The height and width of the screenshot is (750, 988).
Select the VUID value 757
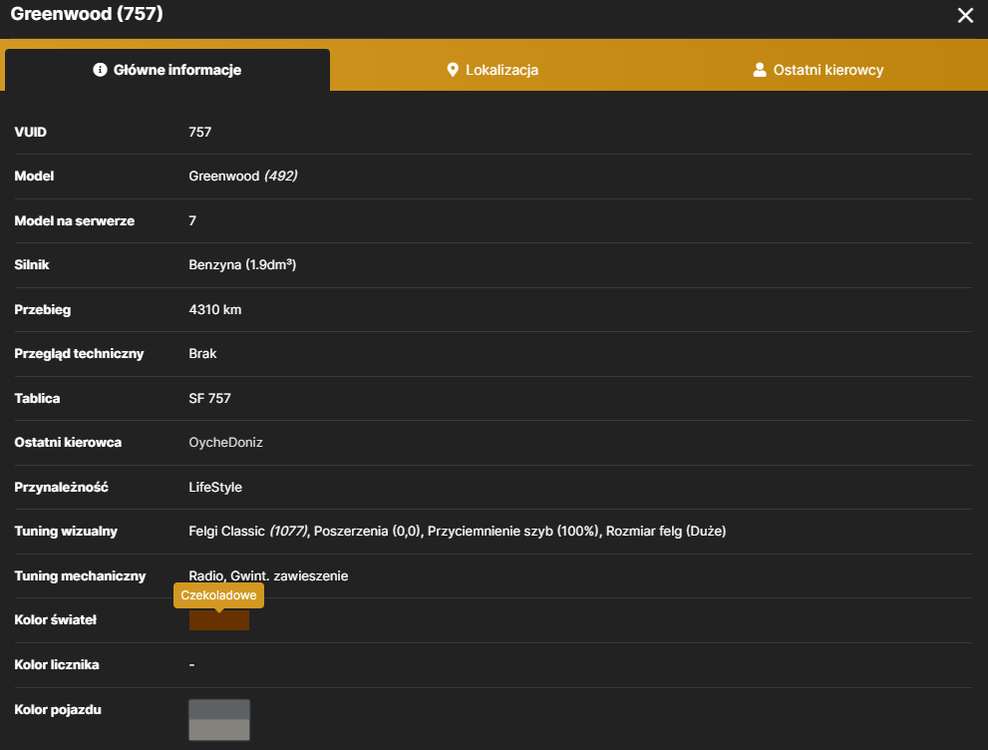tap(200, 132)
